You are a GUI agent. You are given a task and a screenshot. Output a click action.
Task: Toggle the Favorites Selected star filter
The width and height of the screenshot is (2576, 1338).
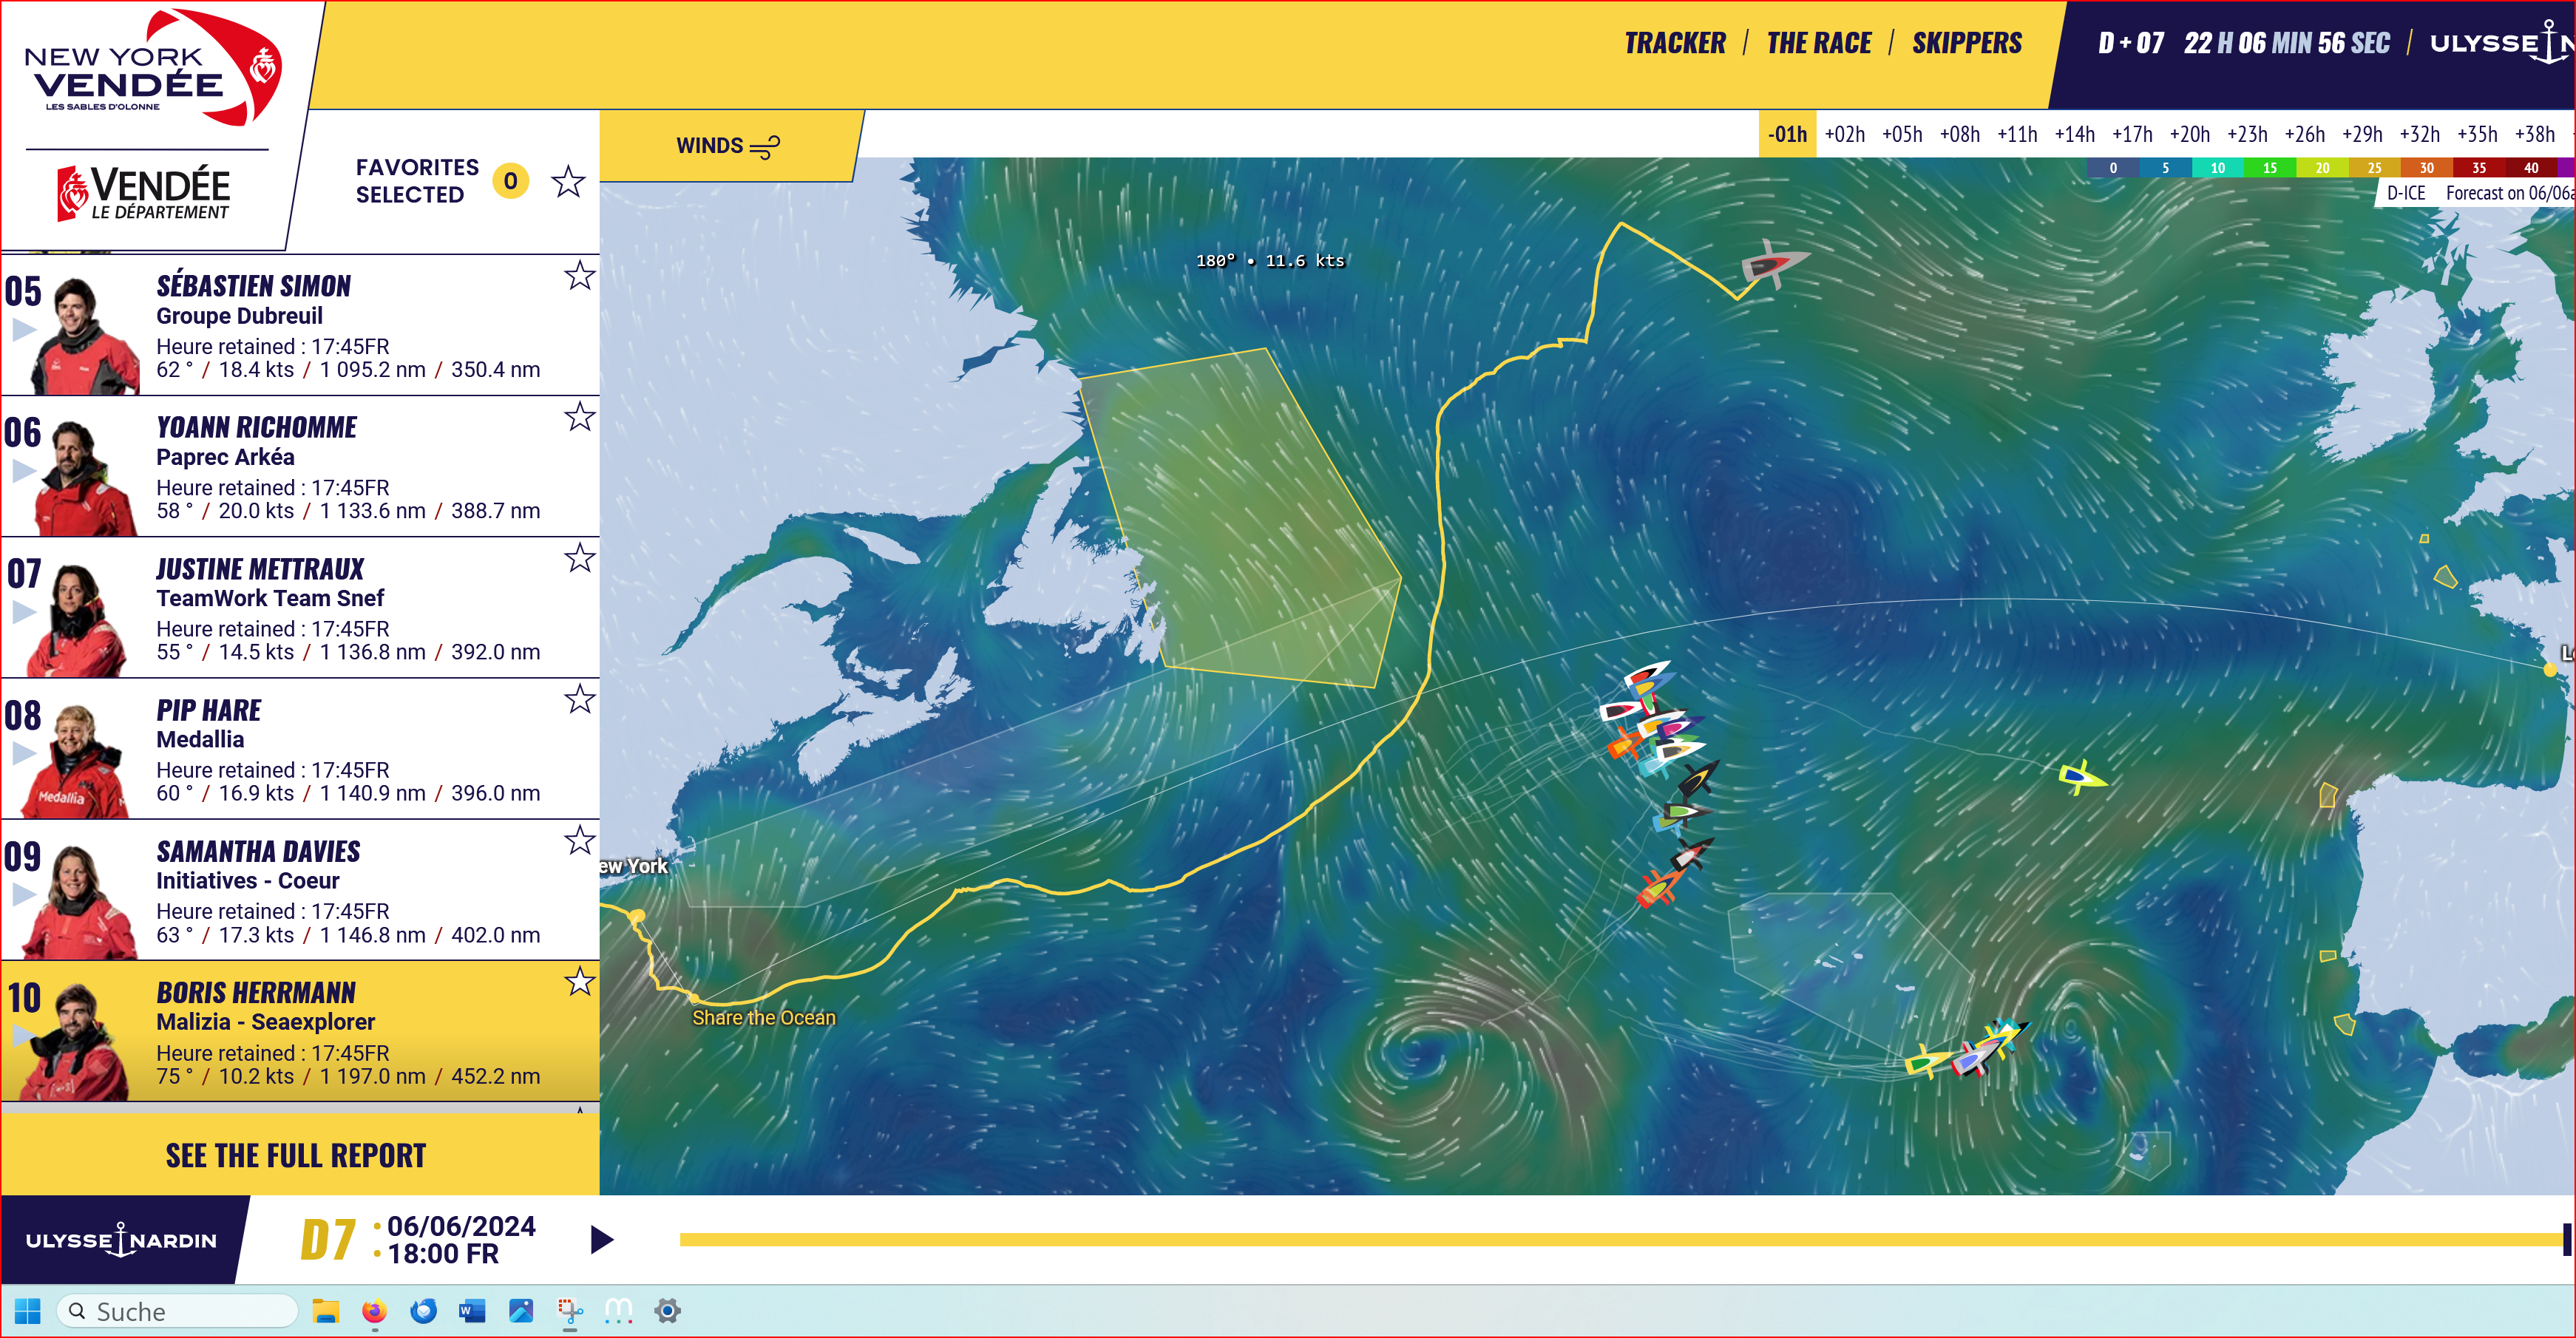click(568, 181)
